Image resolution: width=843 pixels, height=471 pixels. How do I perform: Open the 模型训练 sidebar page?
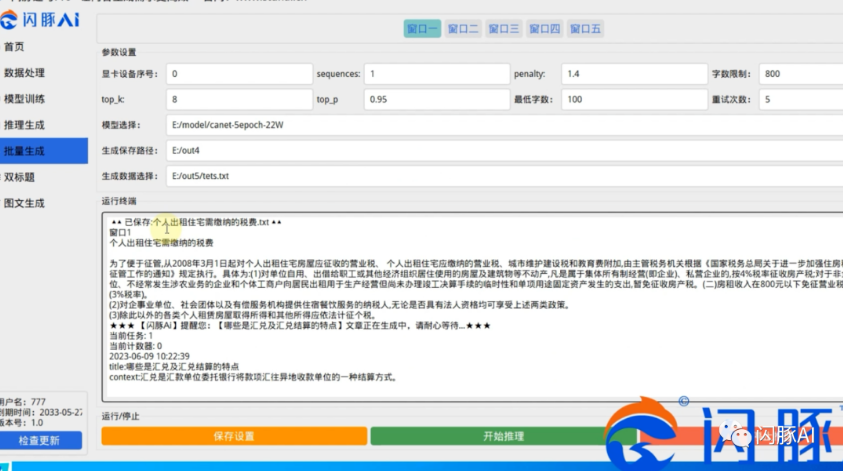pos(24,99)
